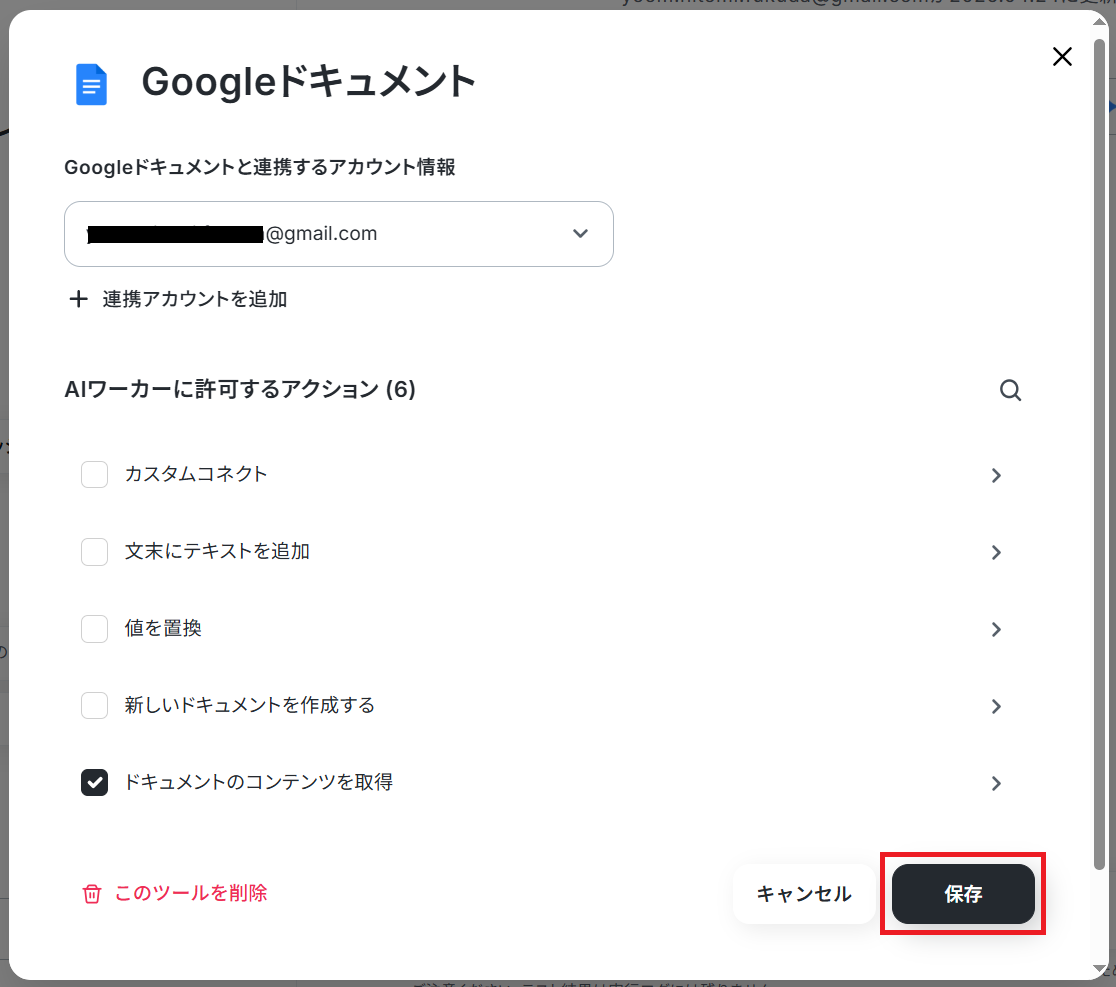Tick the 値を置換 checkbox
Viewport: 1116px width, 987px height.
tap(95, 629)
